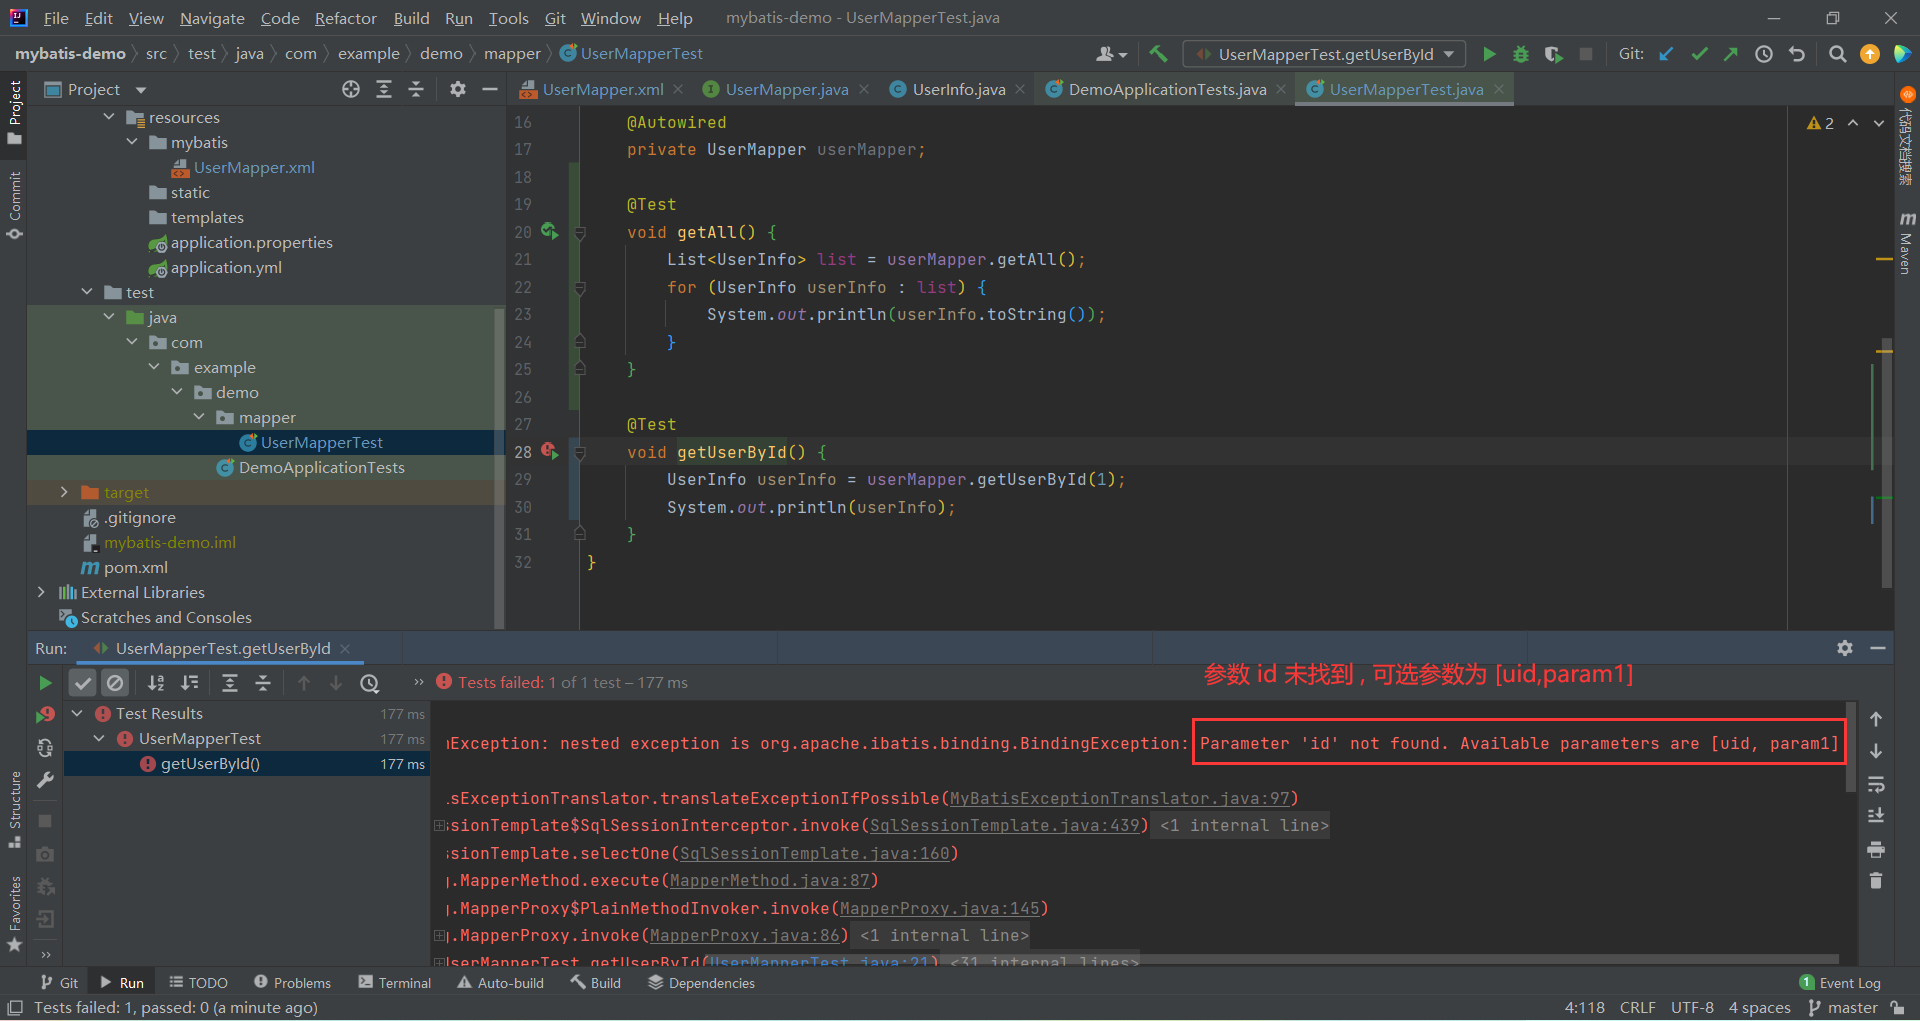Open run configuration dropdown UserMapperTest.getUserById
The width and height of the screenshot is (1920, 1021).
pyautogui.click(x=1325, y=54)
